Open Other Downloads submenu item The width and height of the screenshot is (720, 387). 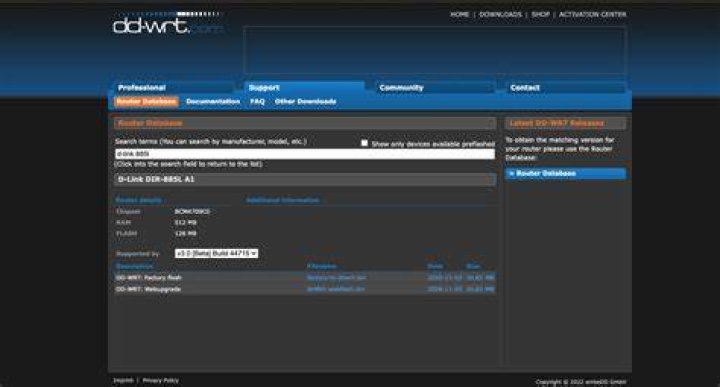coord(305,101)
